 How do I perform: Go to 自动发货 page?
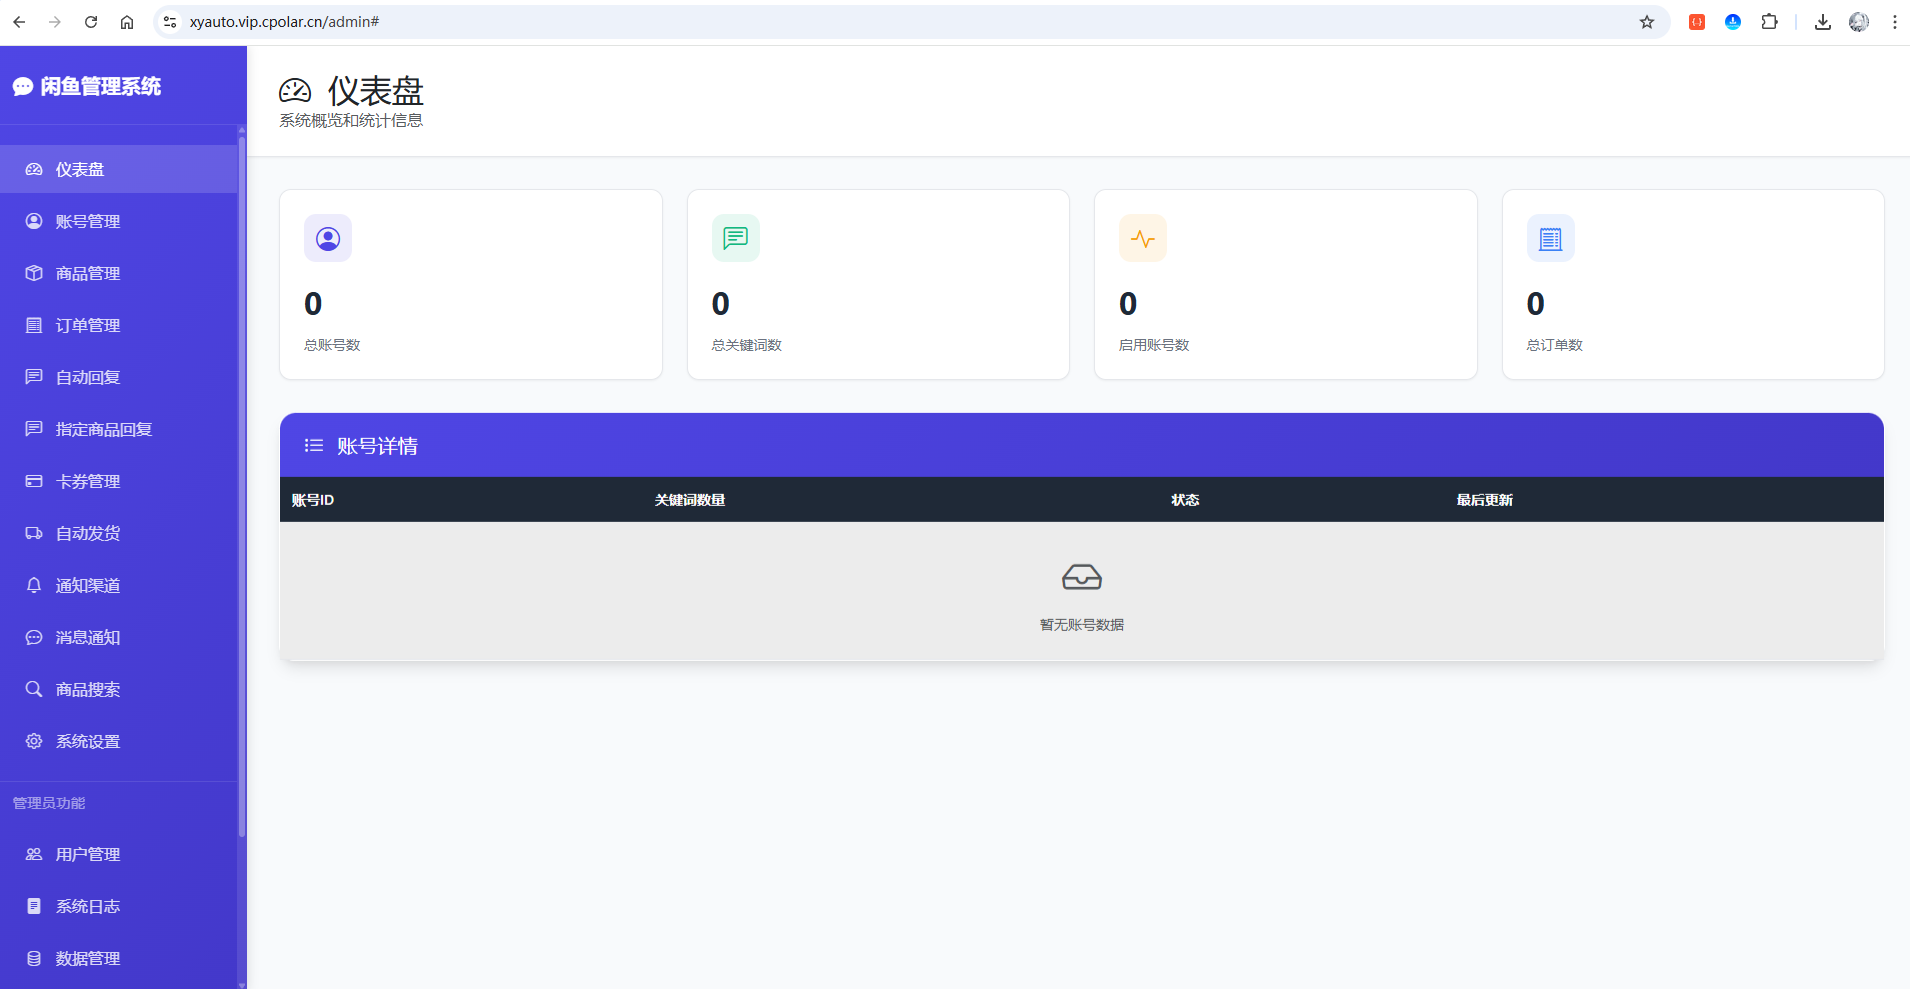coord(119,533)
